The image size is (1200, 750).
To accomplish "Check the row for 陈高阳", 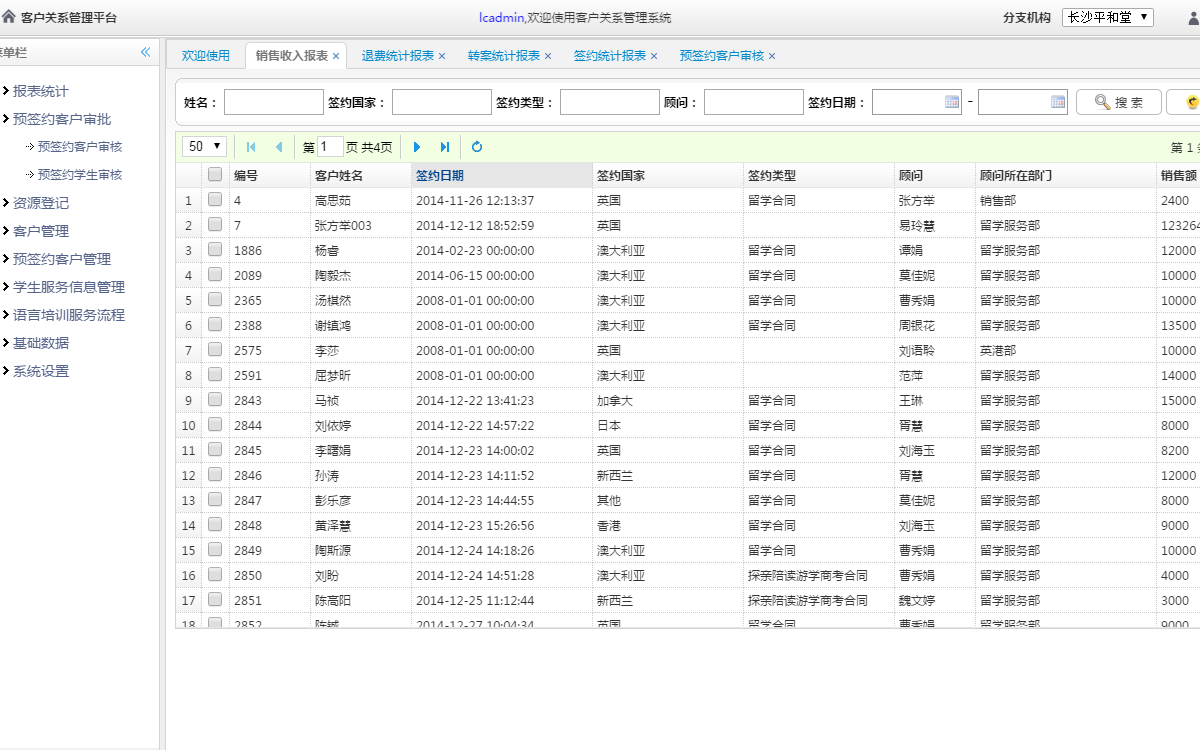I will [x=215, y=600].
